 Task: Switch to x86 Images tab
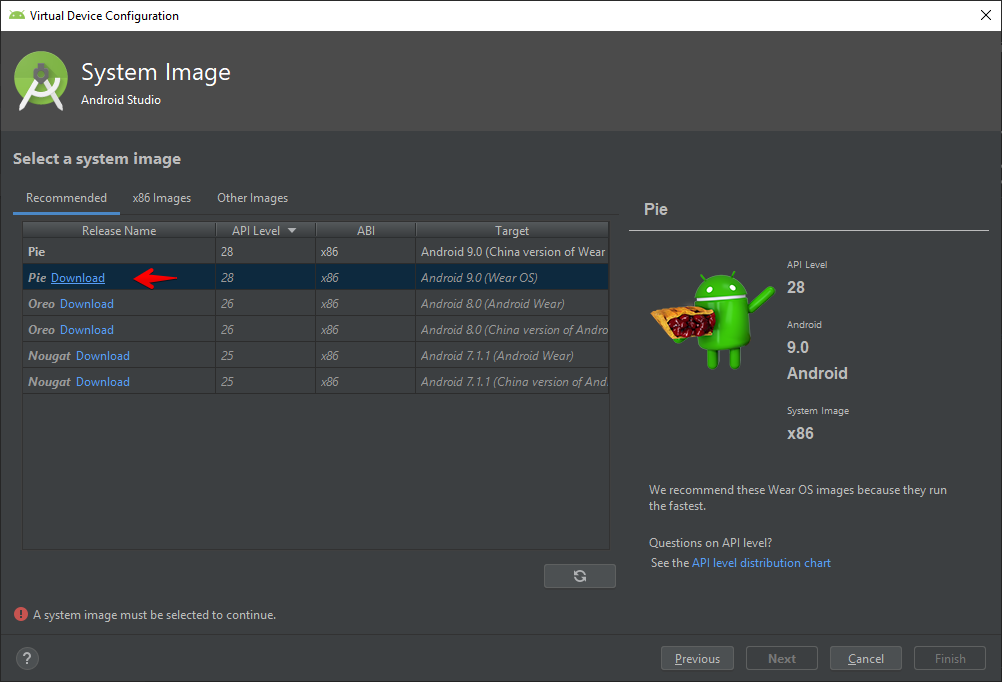[x=162, y=198]
